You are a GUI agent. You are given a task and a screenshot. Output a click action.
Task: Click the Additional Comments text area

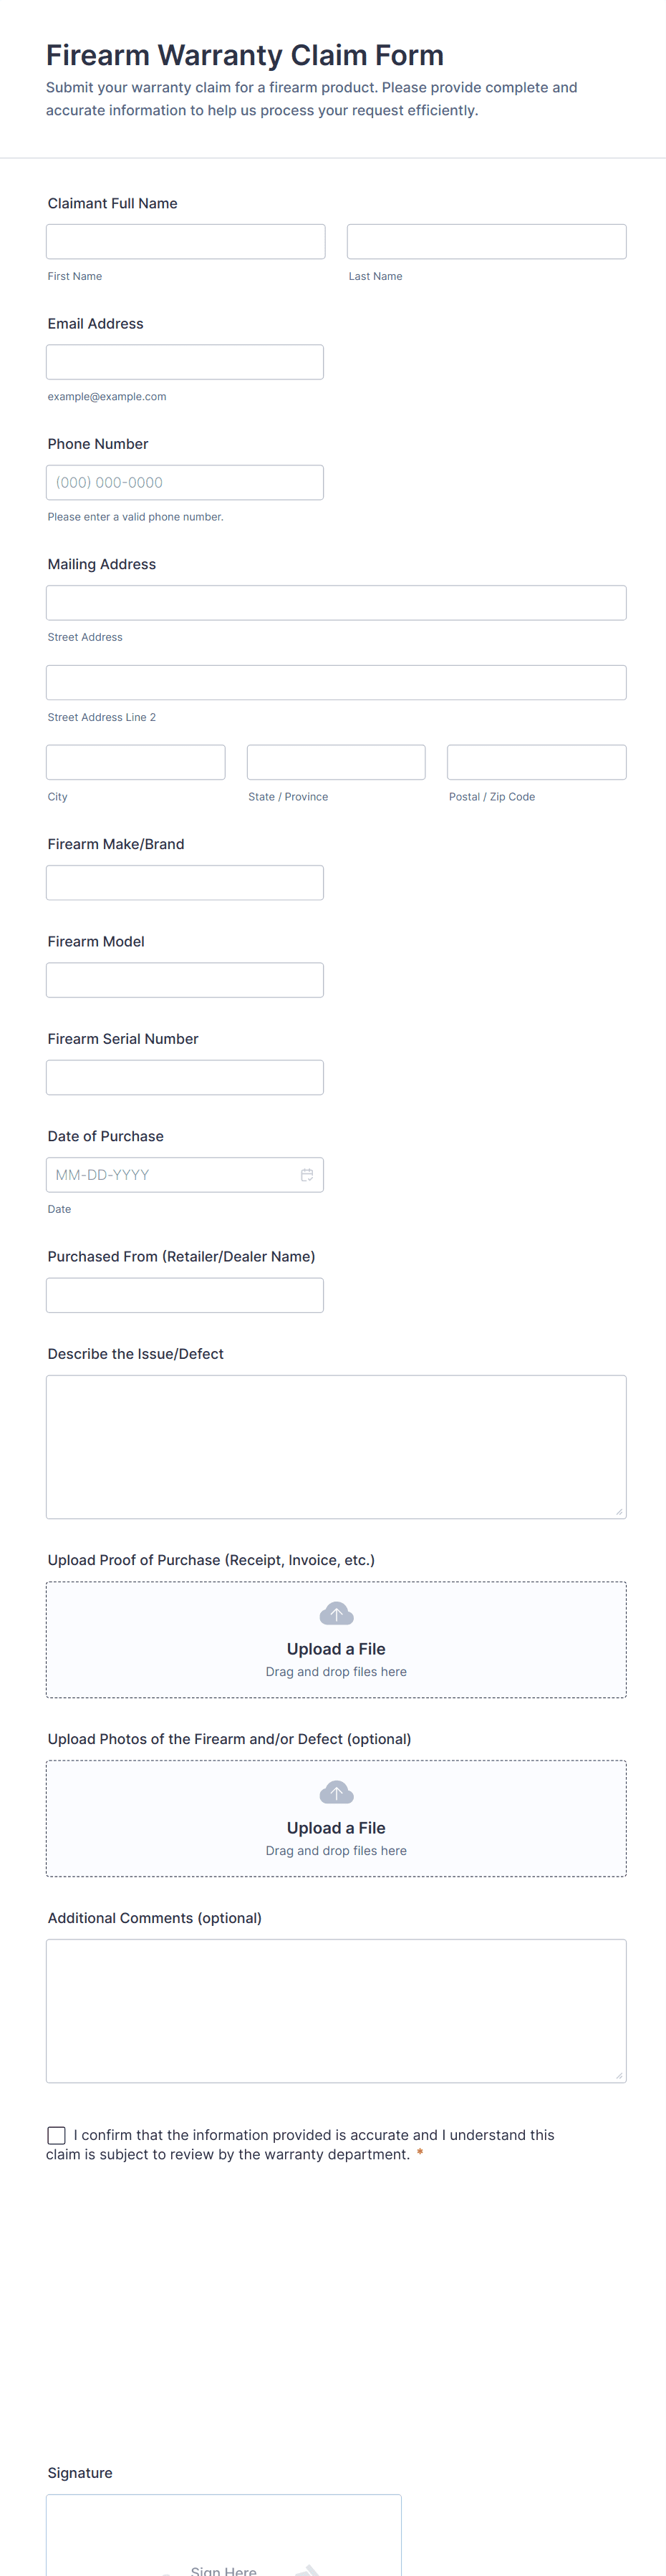pyautogui.click(x=336, y=2010)
